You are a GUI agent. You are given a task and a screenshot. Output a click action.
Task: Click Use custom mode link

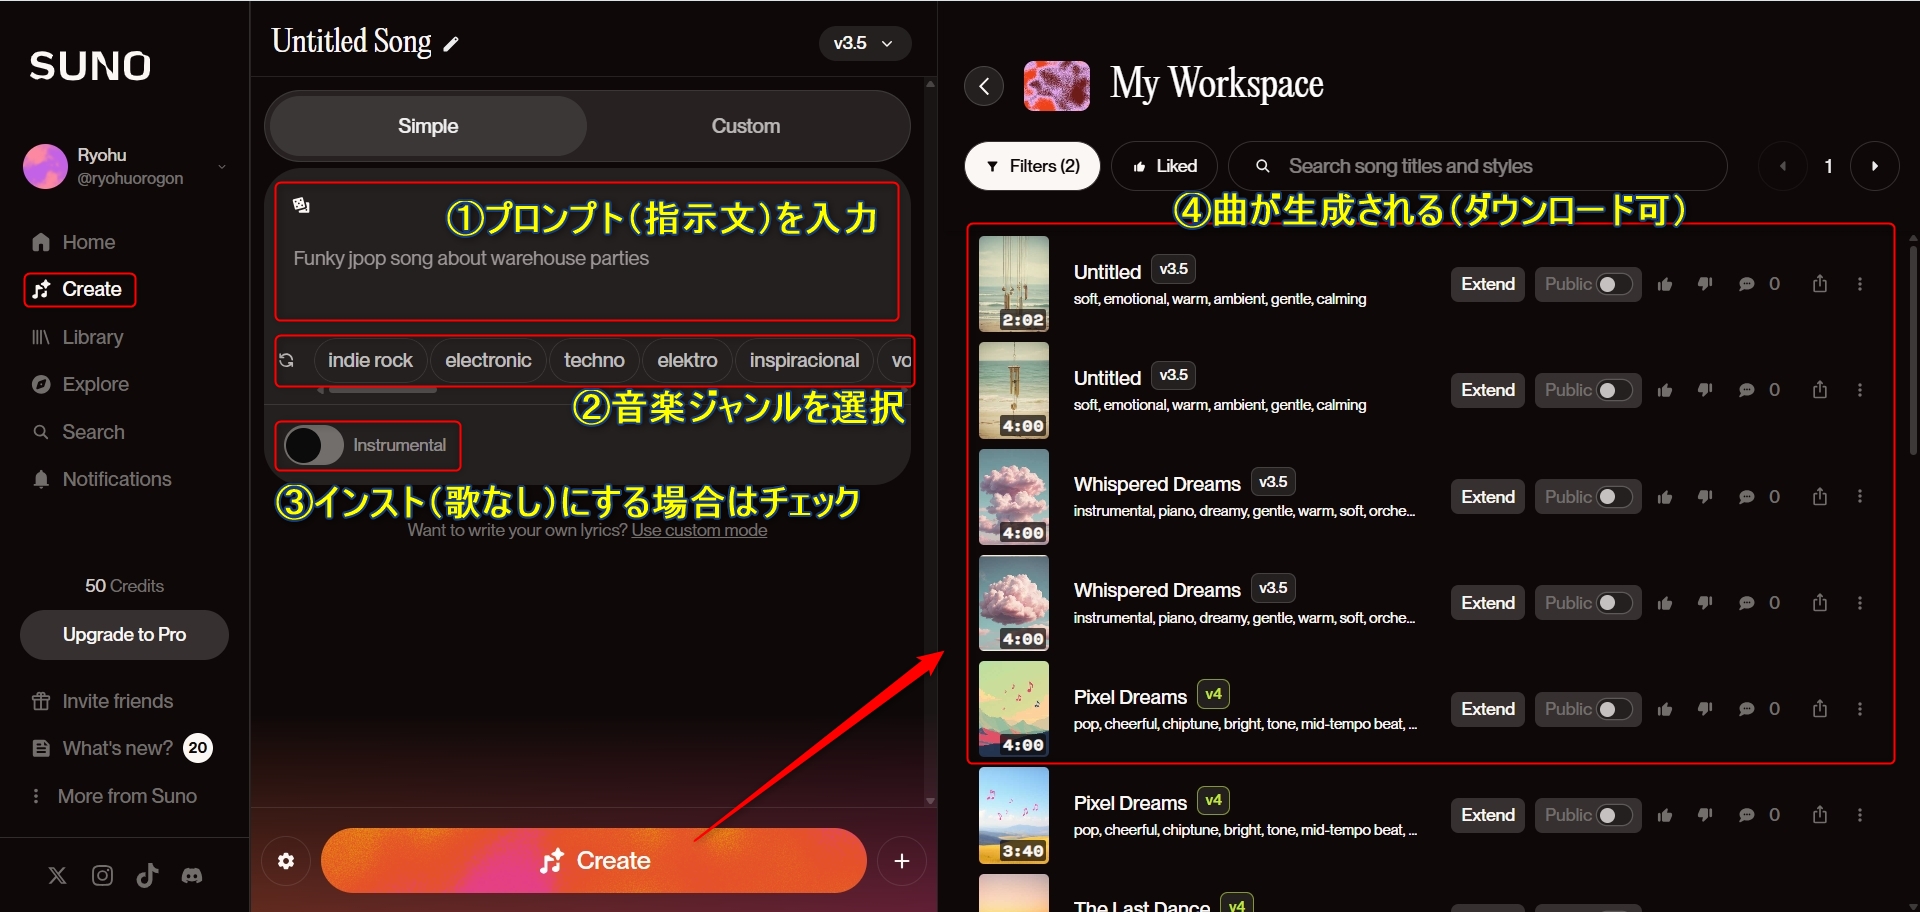[699, 530]
